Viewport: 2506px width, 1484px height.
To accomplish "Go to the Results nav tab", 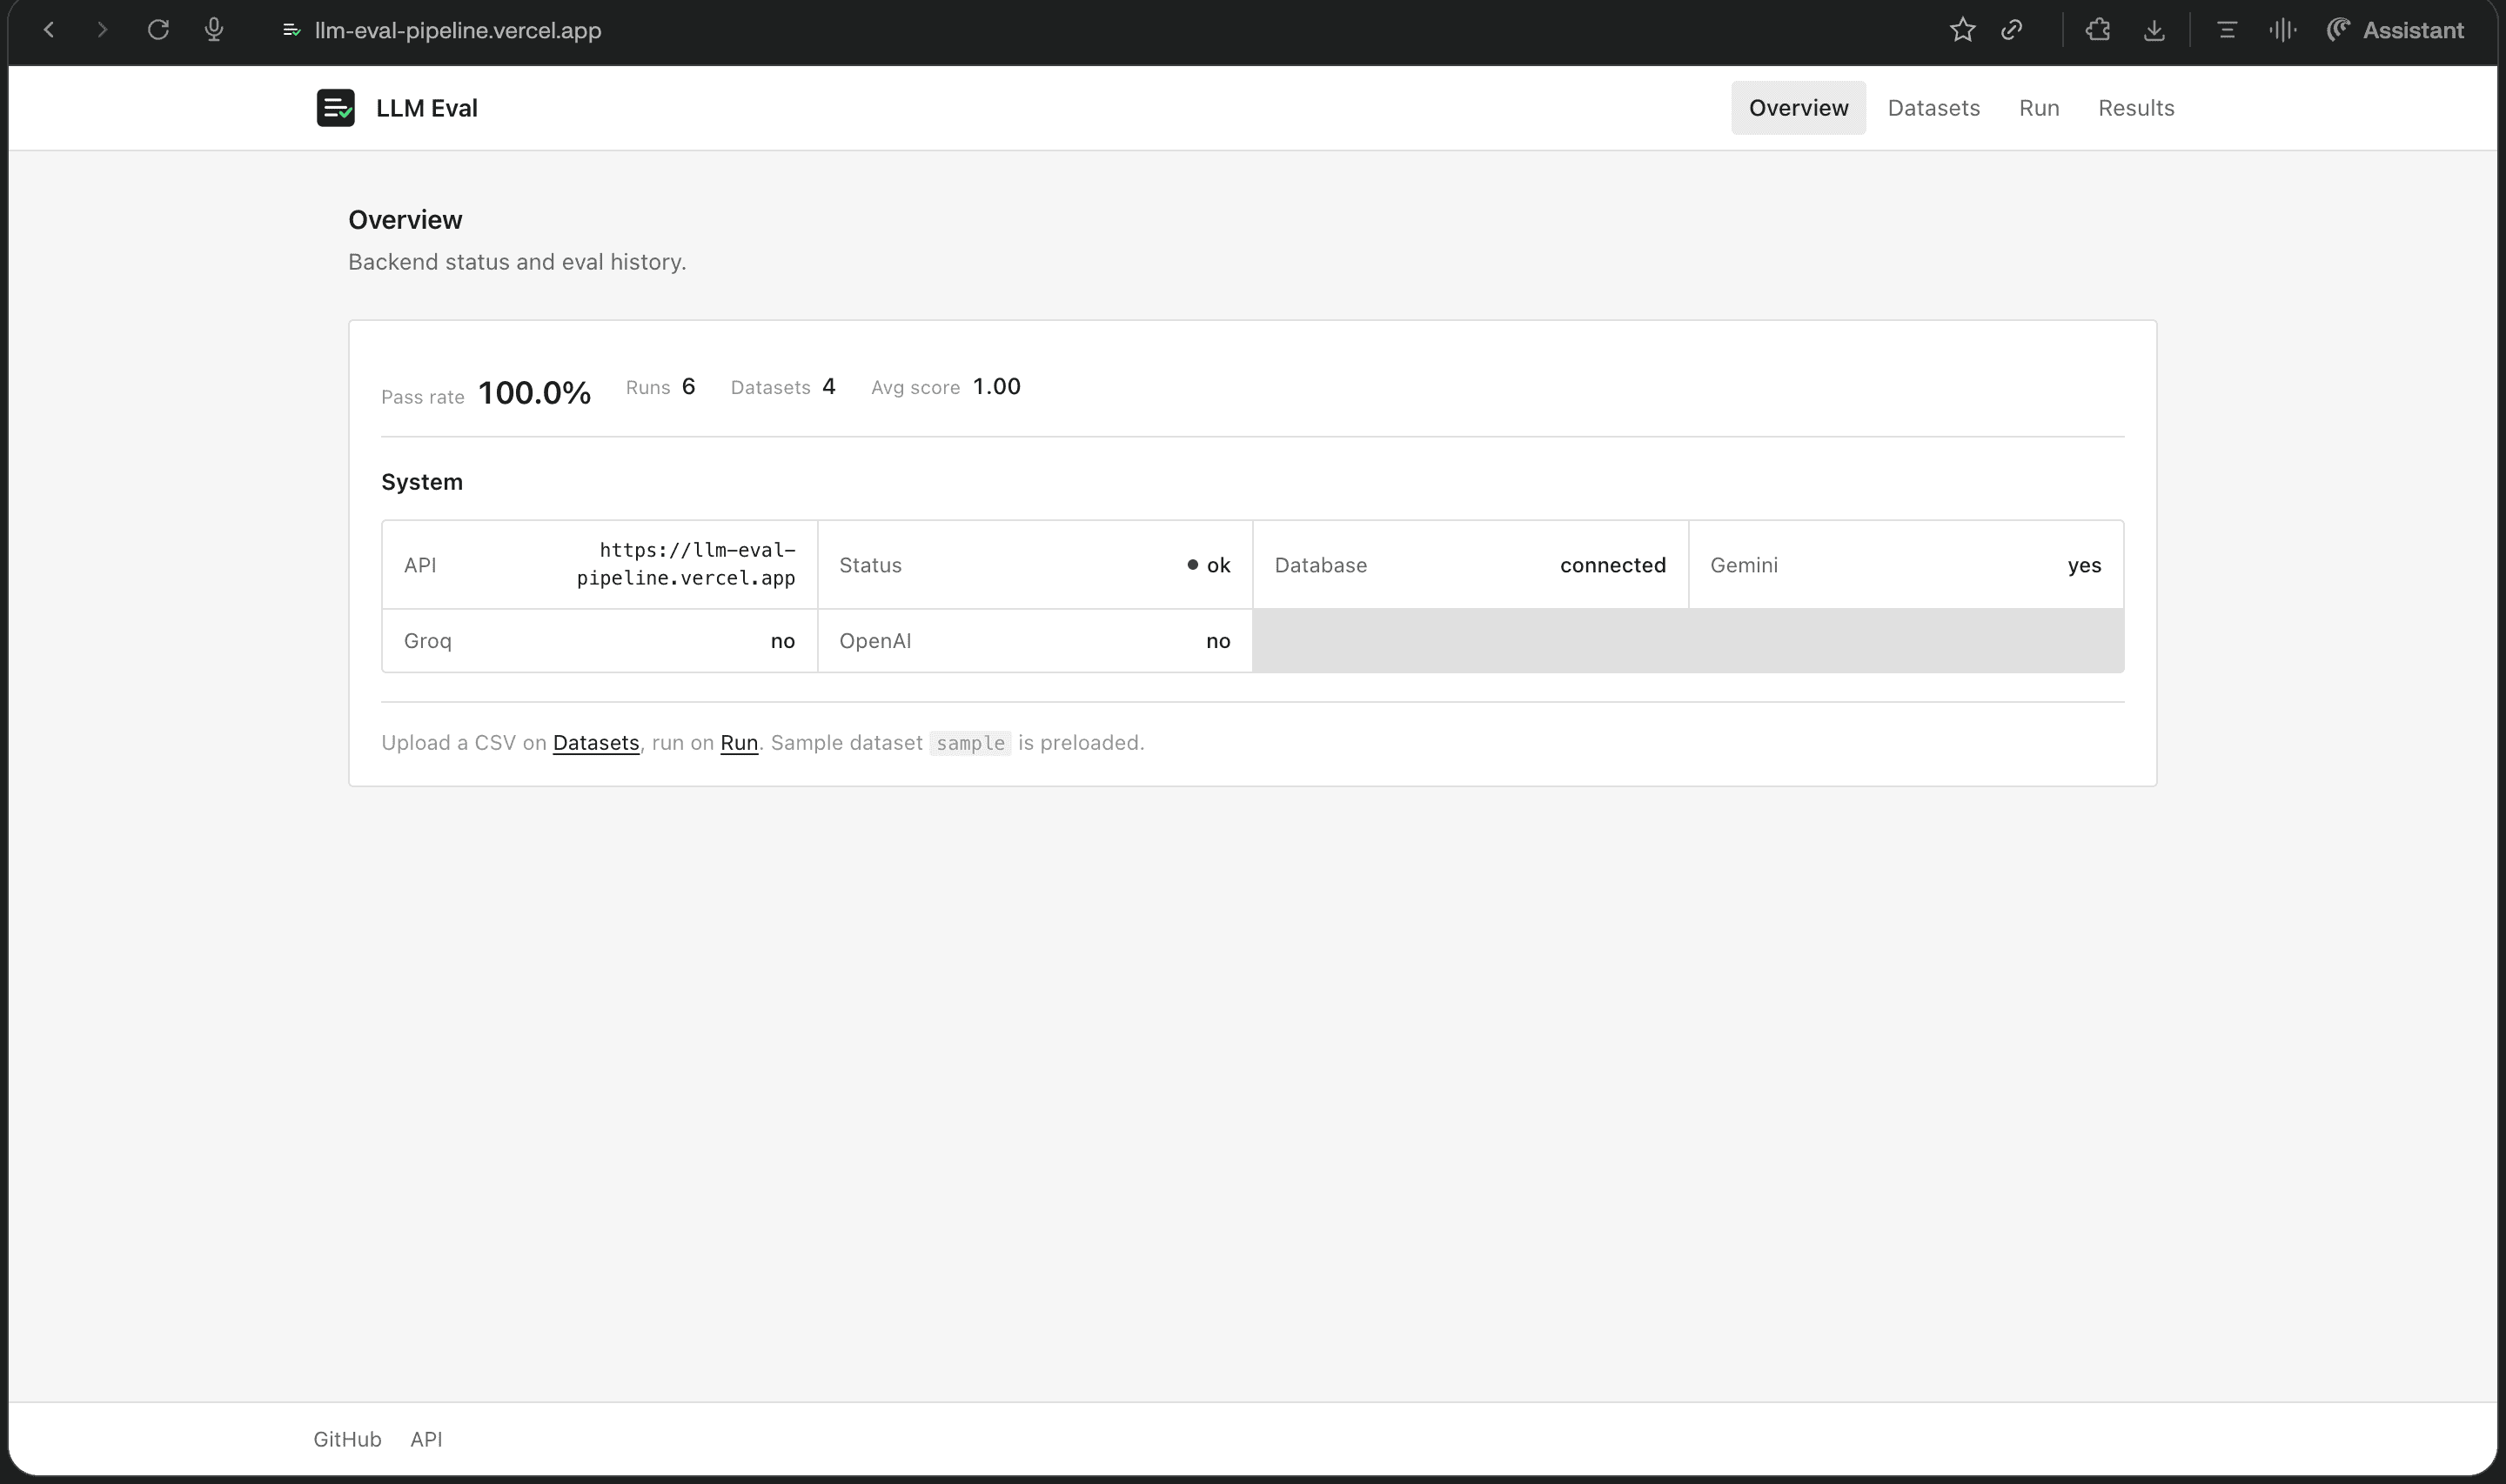I will click(2136, 108).
